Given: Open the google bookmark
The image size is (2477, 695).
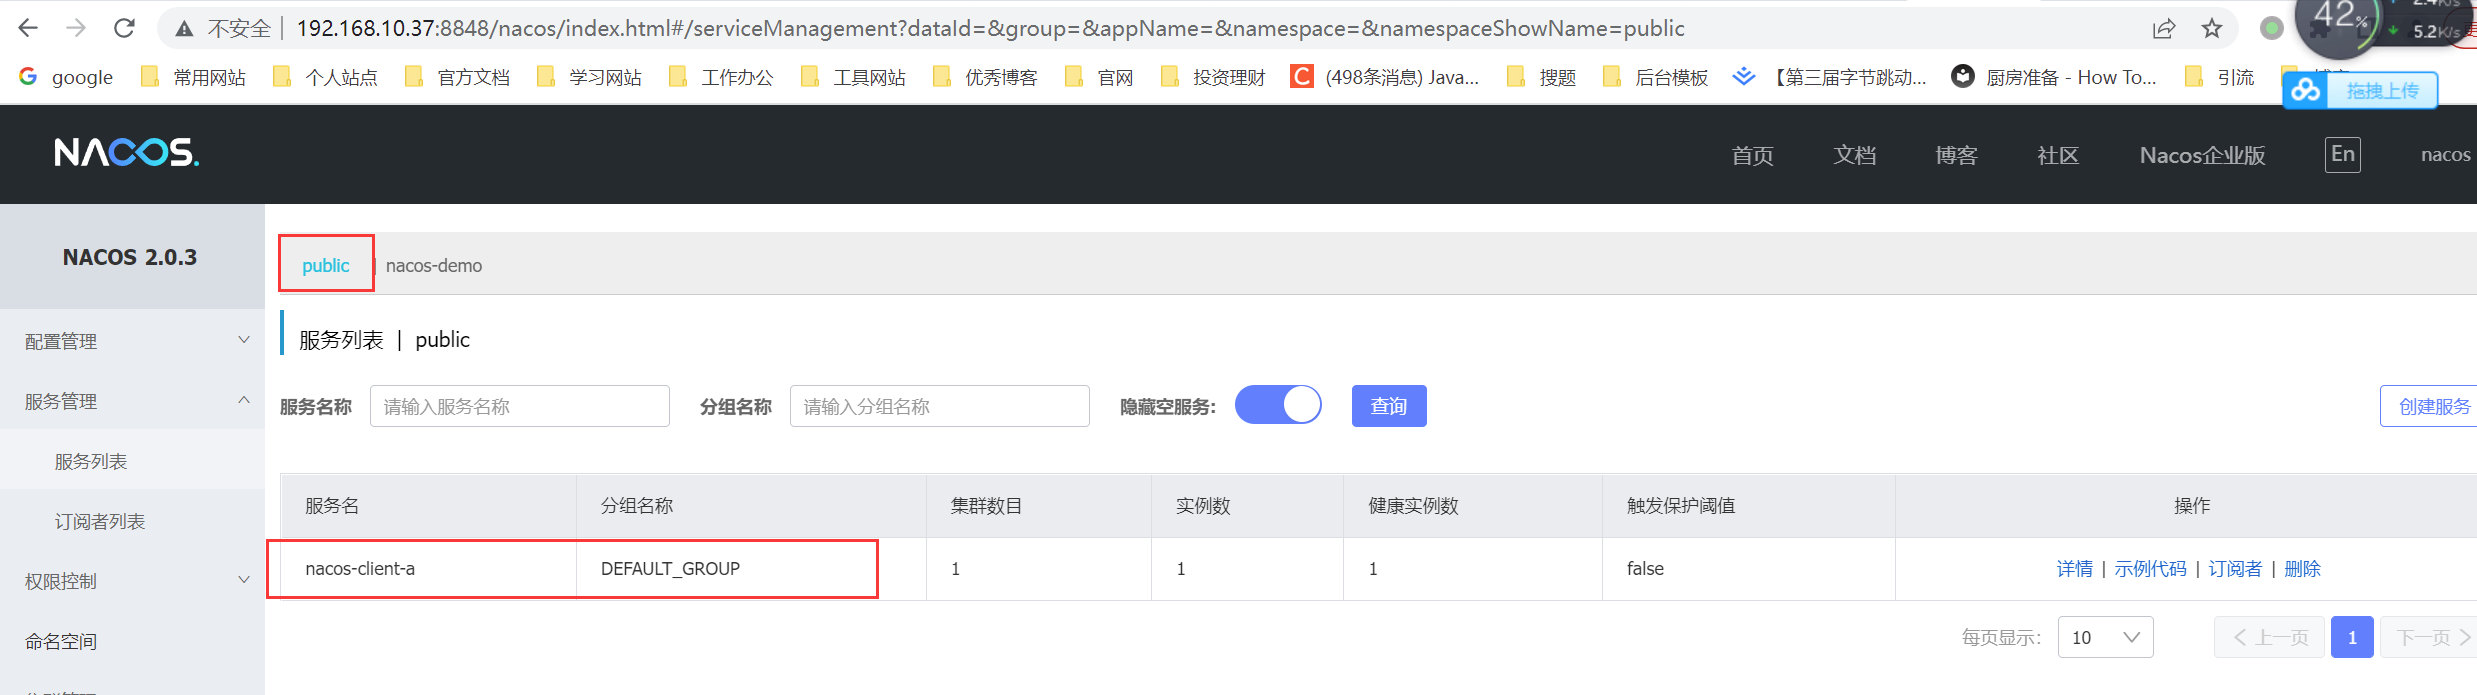Looking at the screenshot, I should pyautogui.click(x=66, y=77).
